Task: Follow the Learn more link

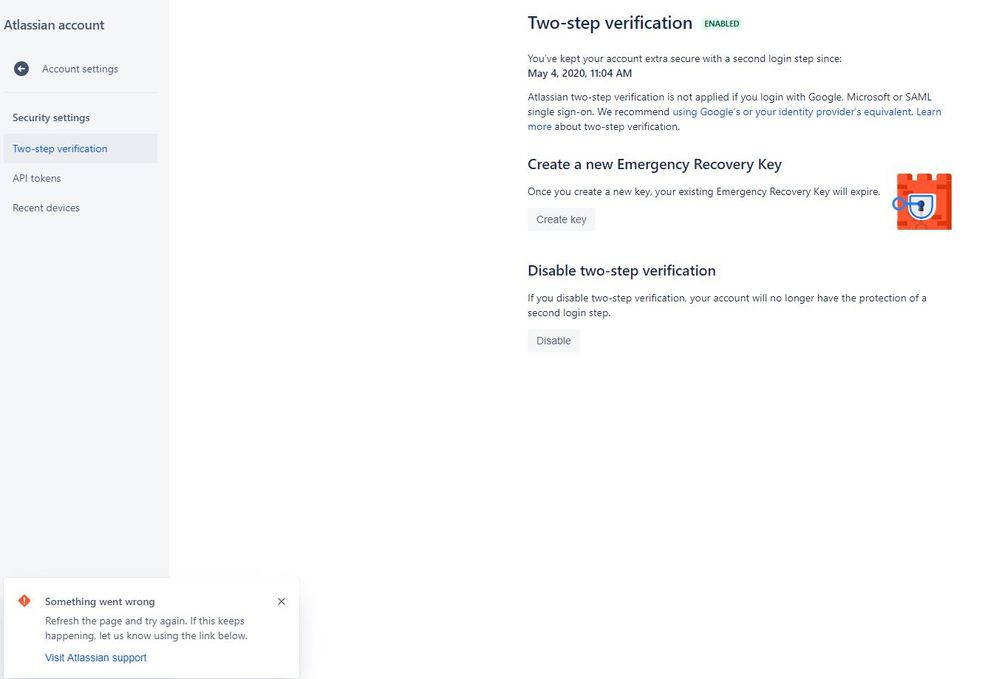Action: point(929,111)
